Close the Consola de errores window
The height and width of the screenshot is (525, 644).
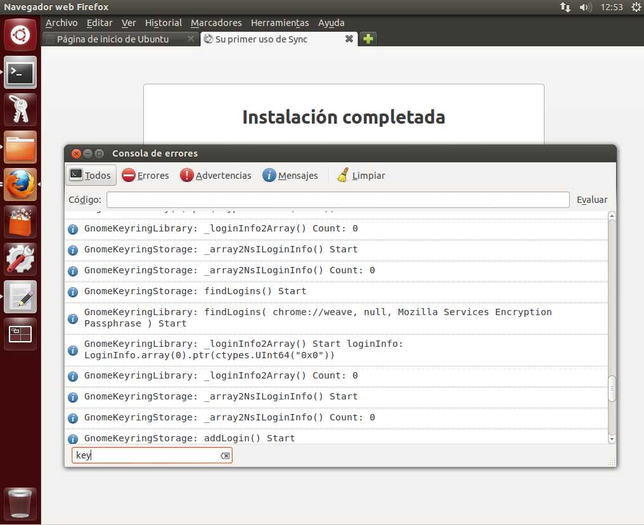pos(76,154)
